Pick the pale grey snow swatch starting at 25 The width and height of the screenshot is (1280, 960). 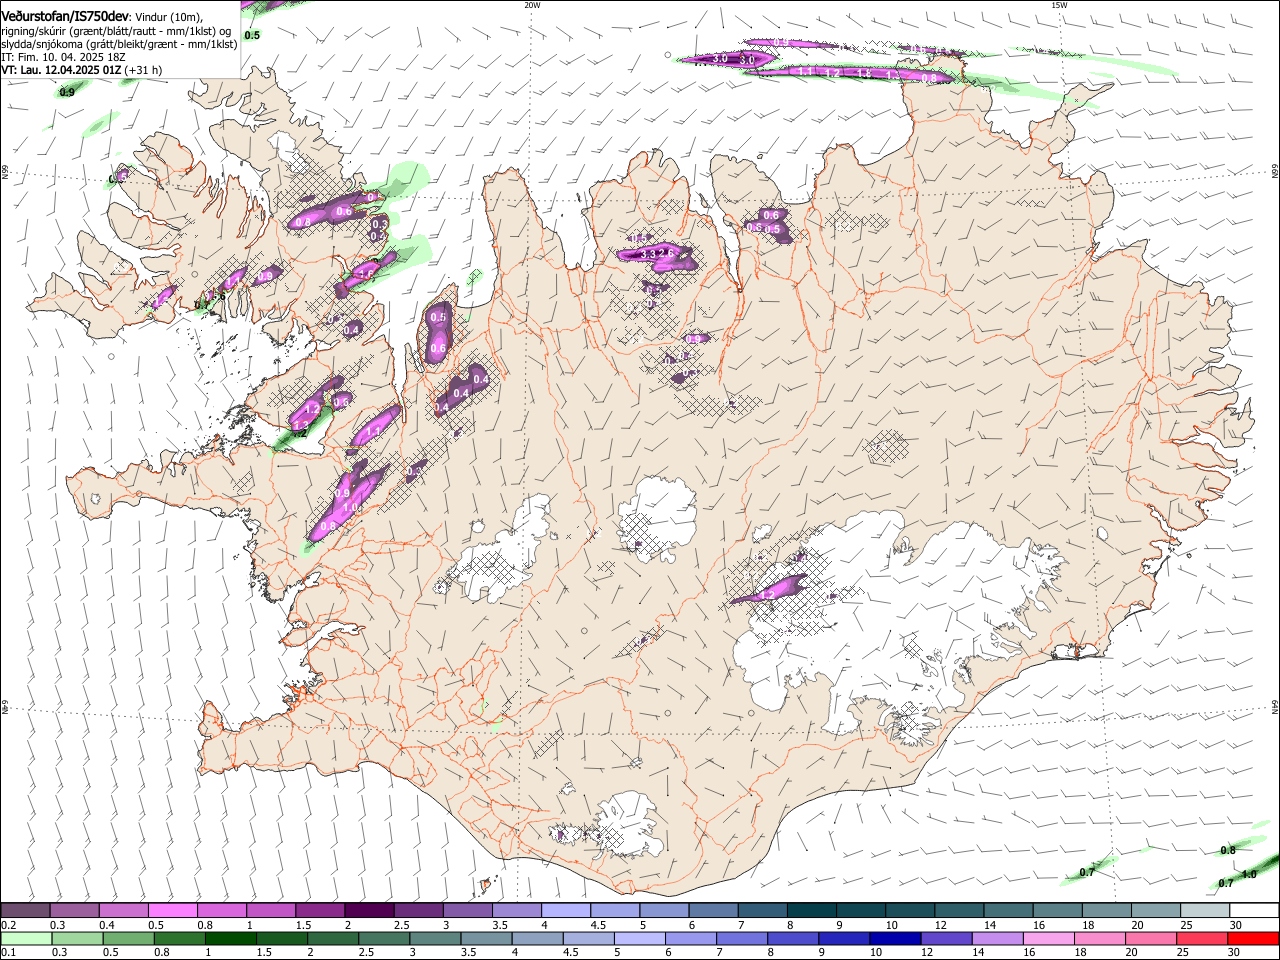point(1204,910)
